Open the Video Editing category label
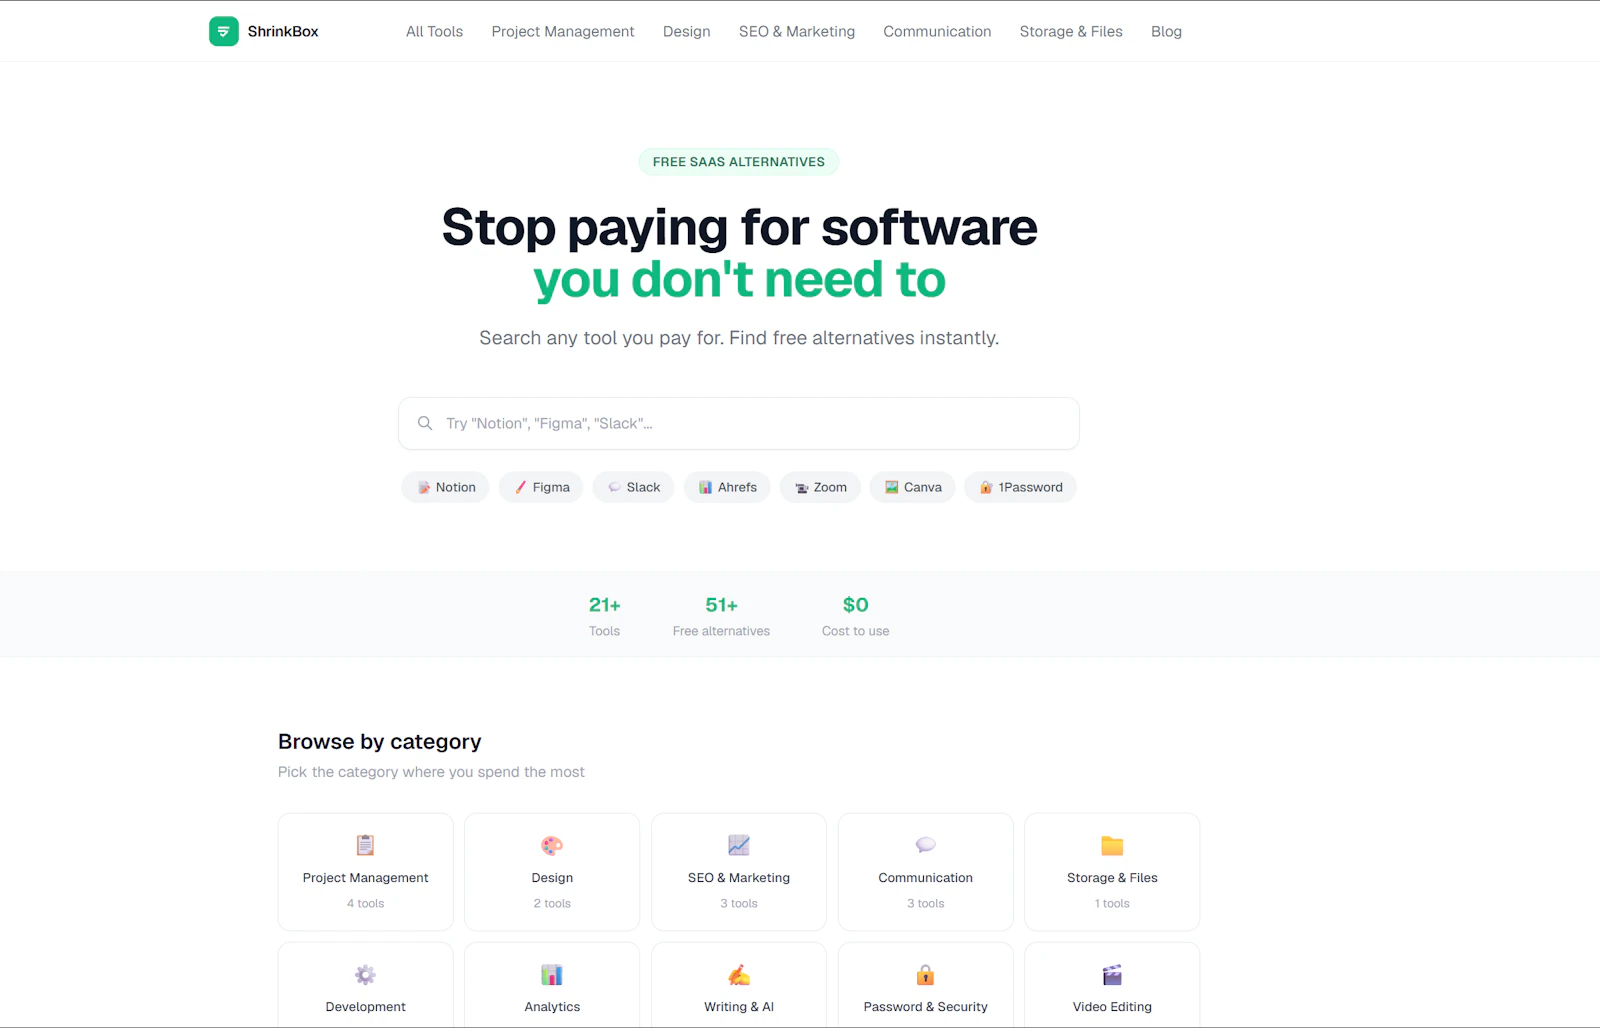Viewport: 1600px width, 1028px height. [x=1112, y=1006]
